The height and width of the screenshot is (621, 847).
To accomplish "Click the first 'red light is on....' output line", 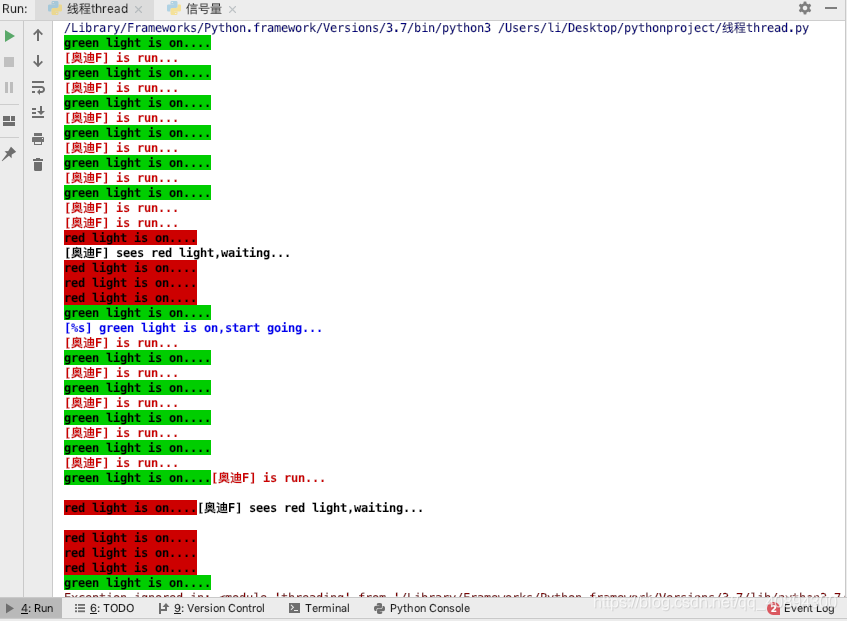I will (x=130, y=238).
